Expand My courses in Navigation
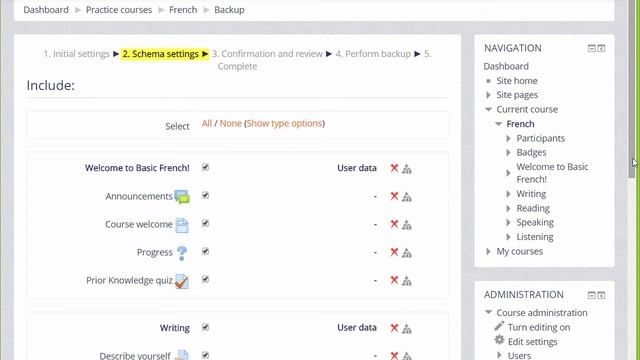The height and width of the screenshot is (360, 640). pyautogui.click(x=489, y=251)
